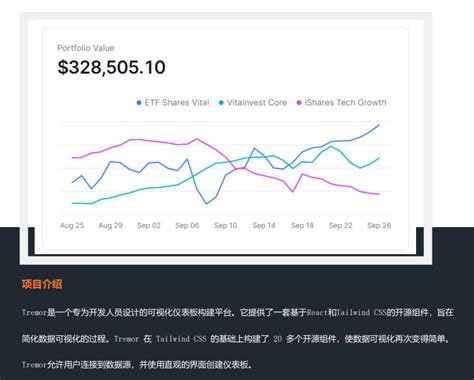474x380 pixels.
Task: Click the teal line's end point at Sep 26
Action: click(x=379, y=158)
